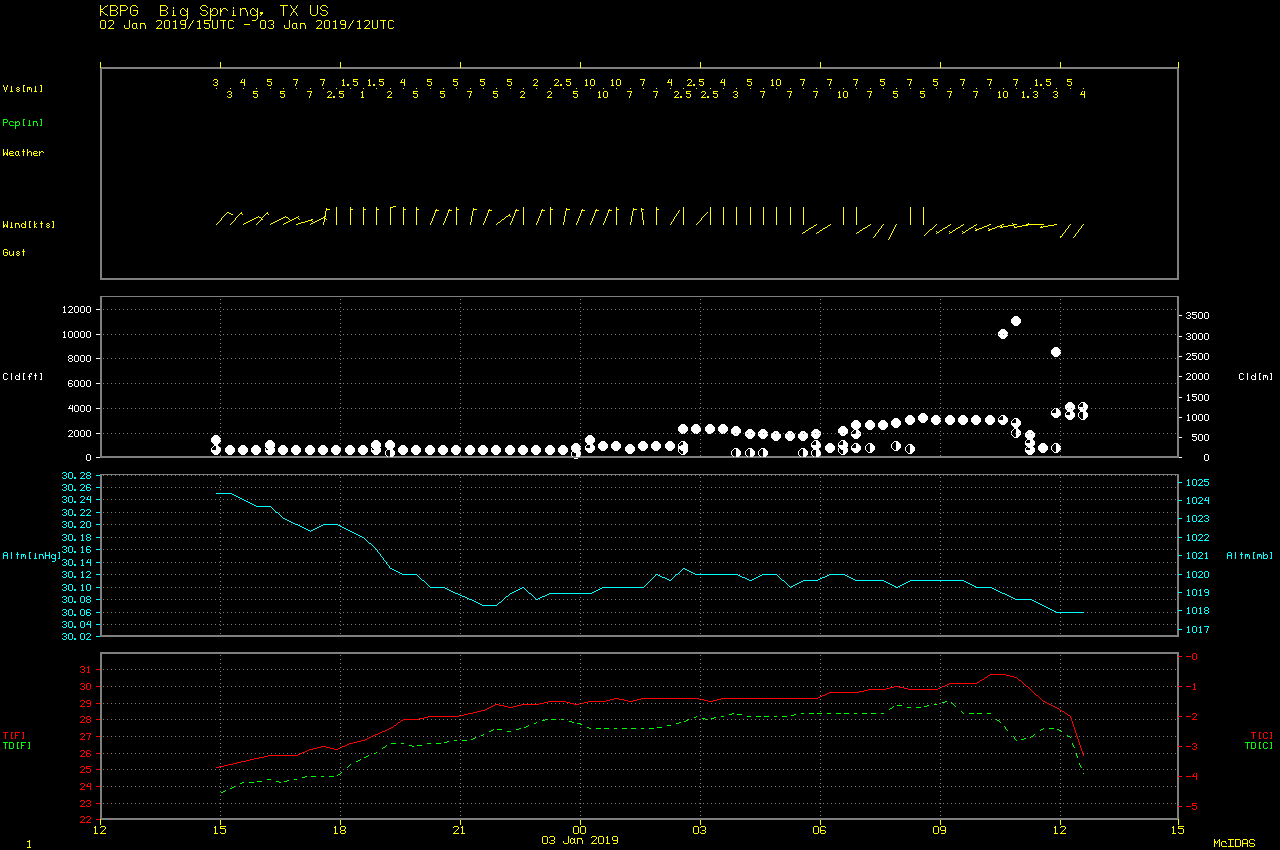This screenshot has width=1280, height=850.
Task: Click the start of the cyan altimeter line
Action: (218, 493)
